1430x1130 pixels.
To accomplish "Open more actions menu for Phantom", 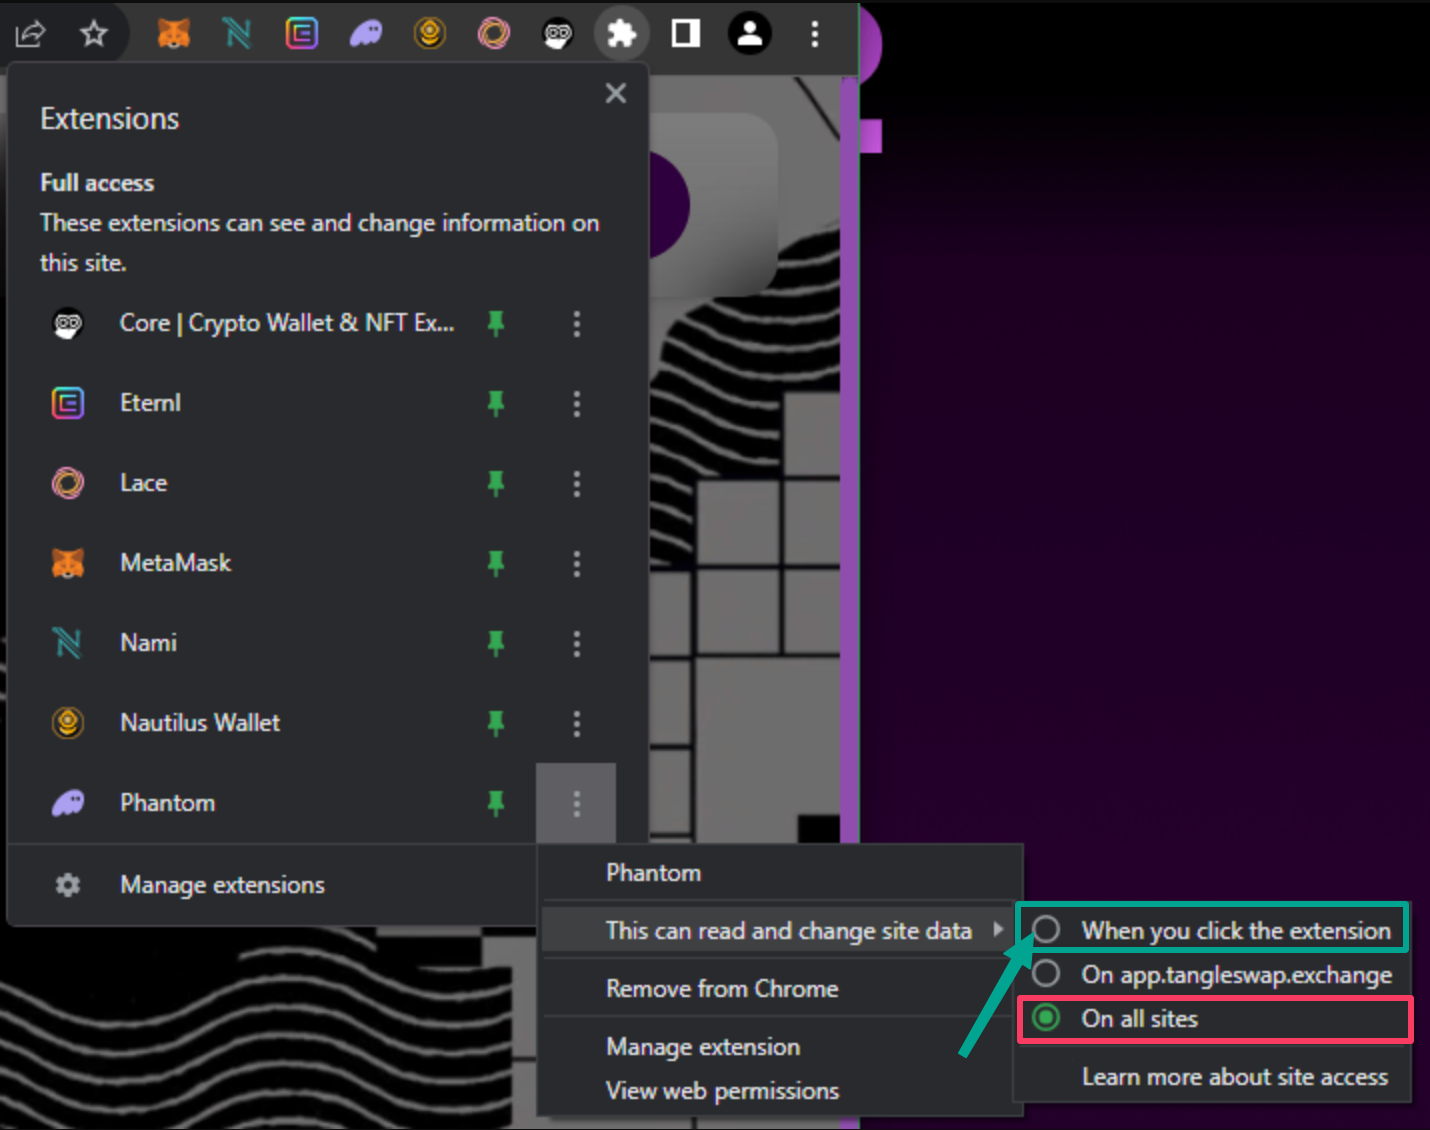I will [x=576, y=803].
